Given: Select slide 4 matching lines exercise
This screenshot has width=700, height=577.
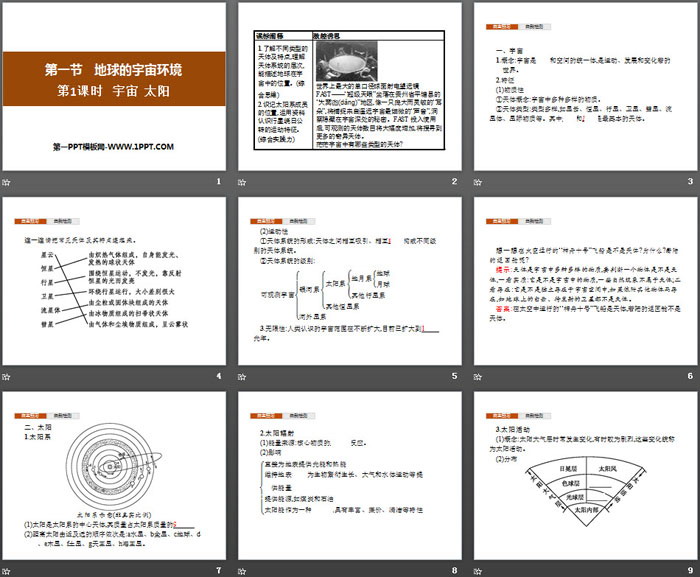Looking at the screenshot, I should click(114, 281).
